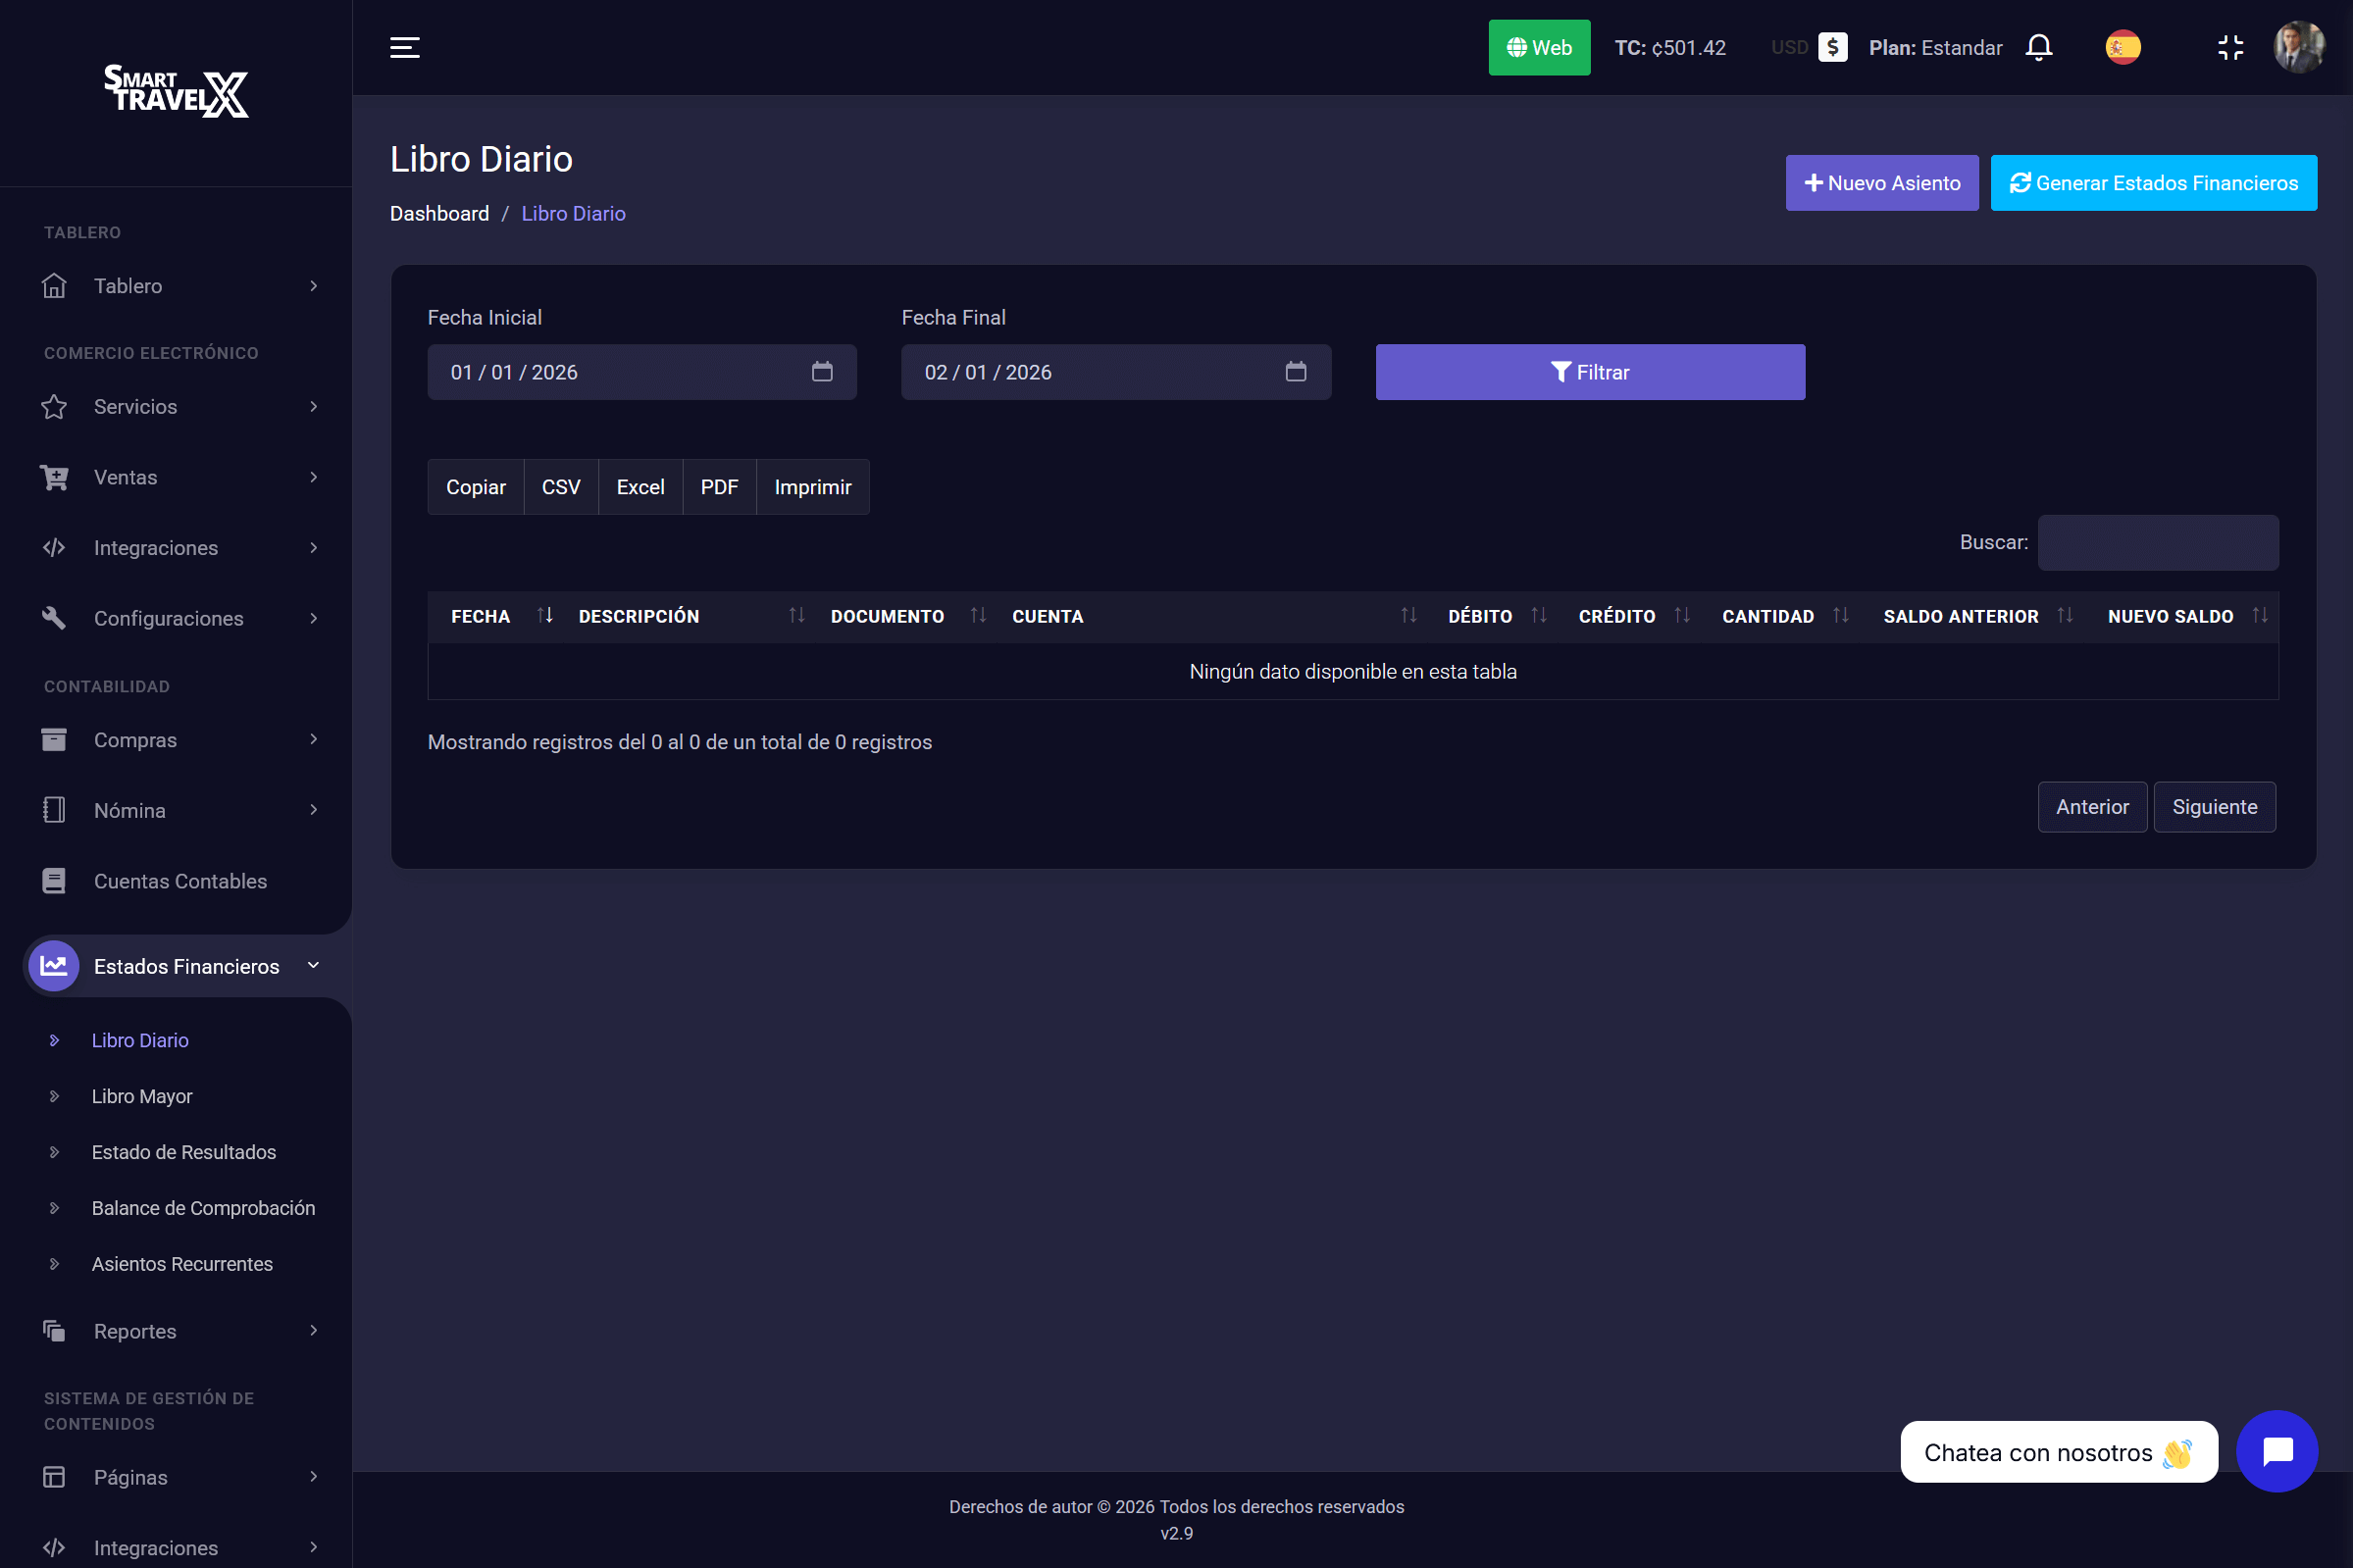Screen dimensions: 2353x1568
Task: Open the notifications bell
Action: coord(2038,47)
